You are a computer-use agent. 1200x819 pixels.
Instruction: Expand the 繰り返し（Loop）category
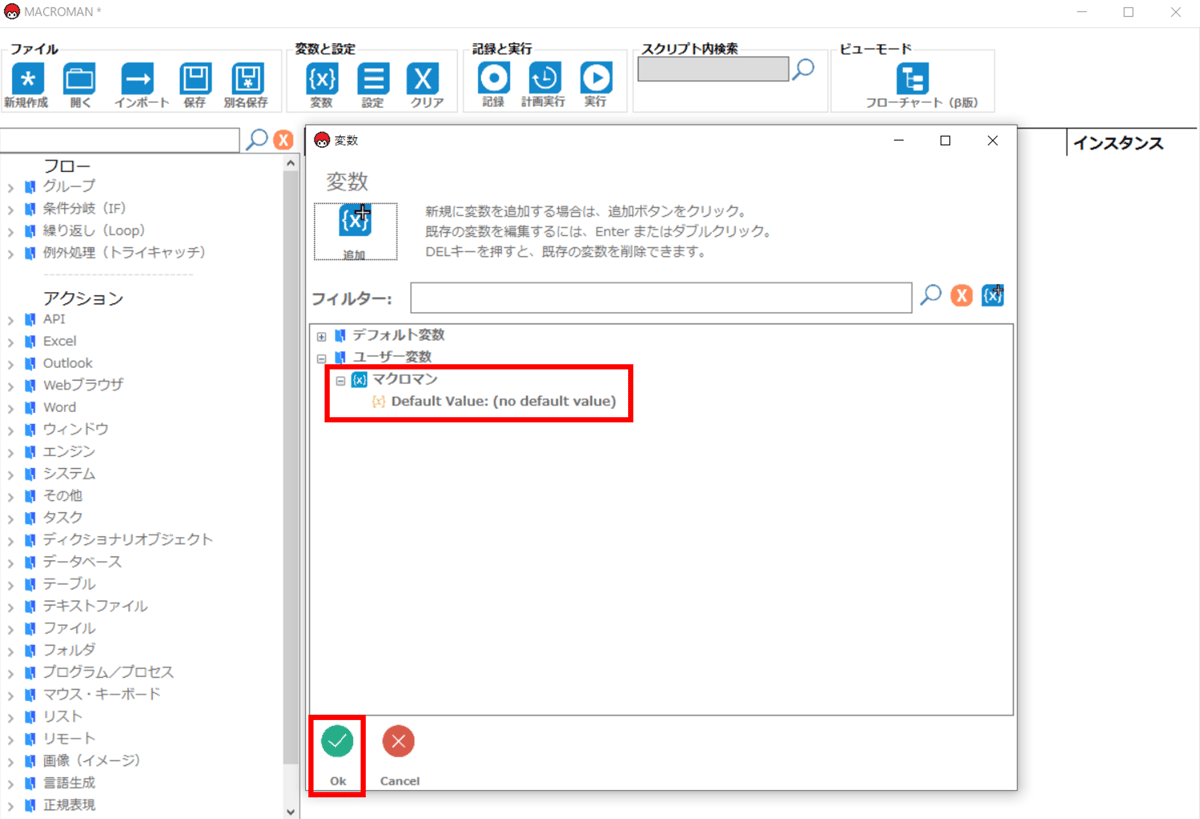click(x=10, y=230)
